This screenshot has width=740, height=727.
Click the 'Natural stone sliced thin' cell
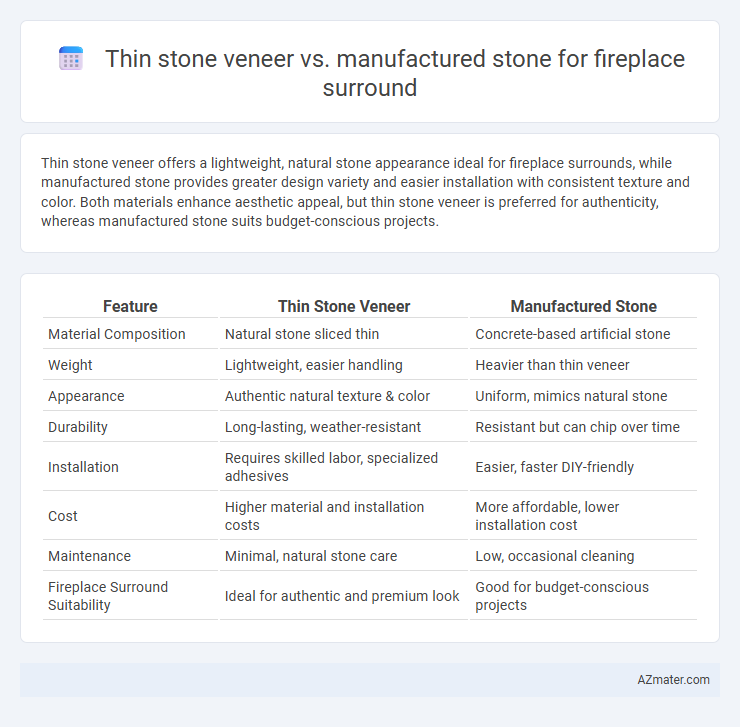[302, 334]
